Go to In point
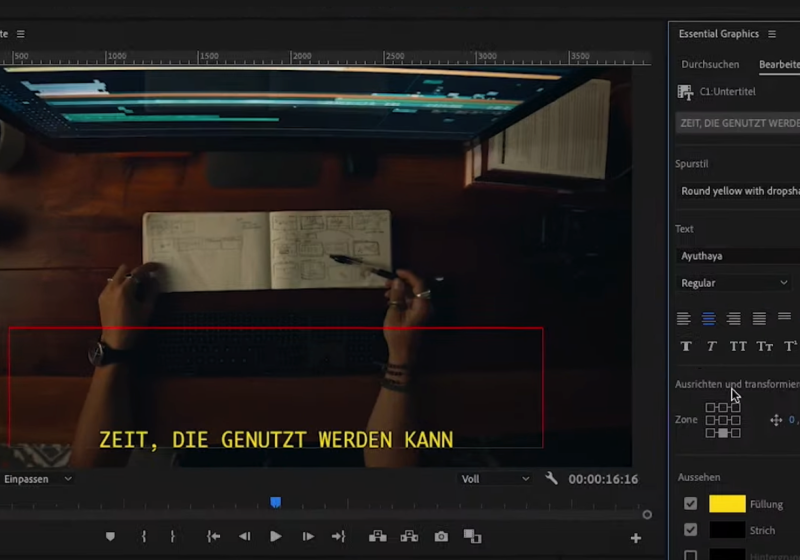 tap(213, 537)
